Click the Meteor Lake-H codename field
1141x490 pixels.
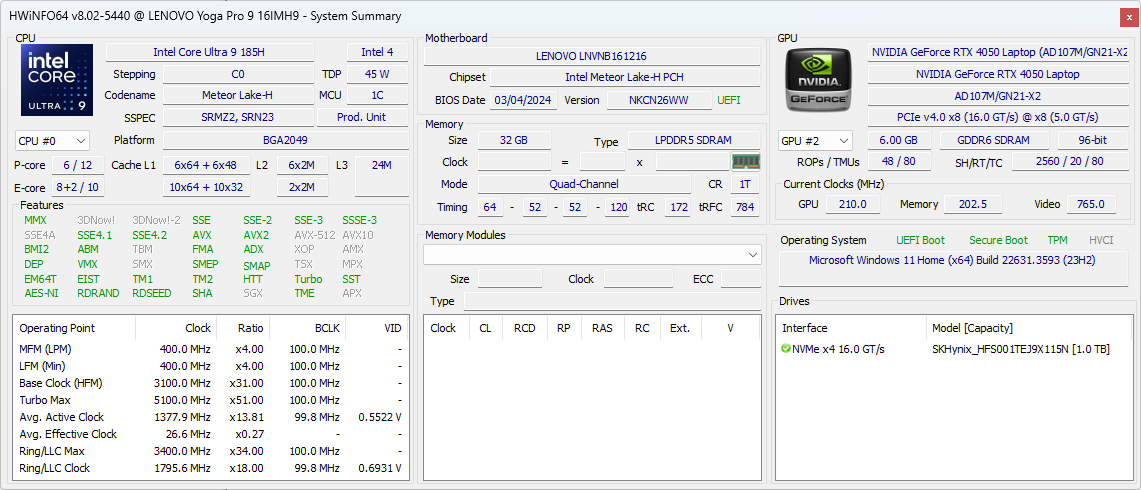237,95
